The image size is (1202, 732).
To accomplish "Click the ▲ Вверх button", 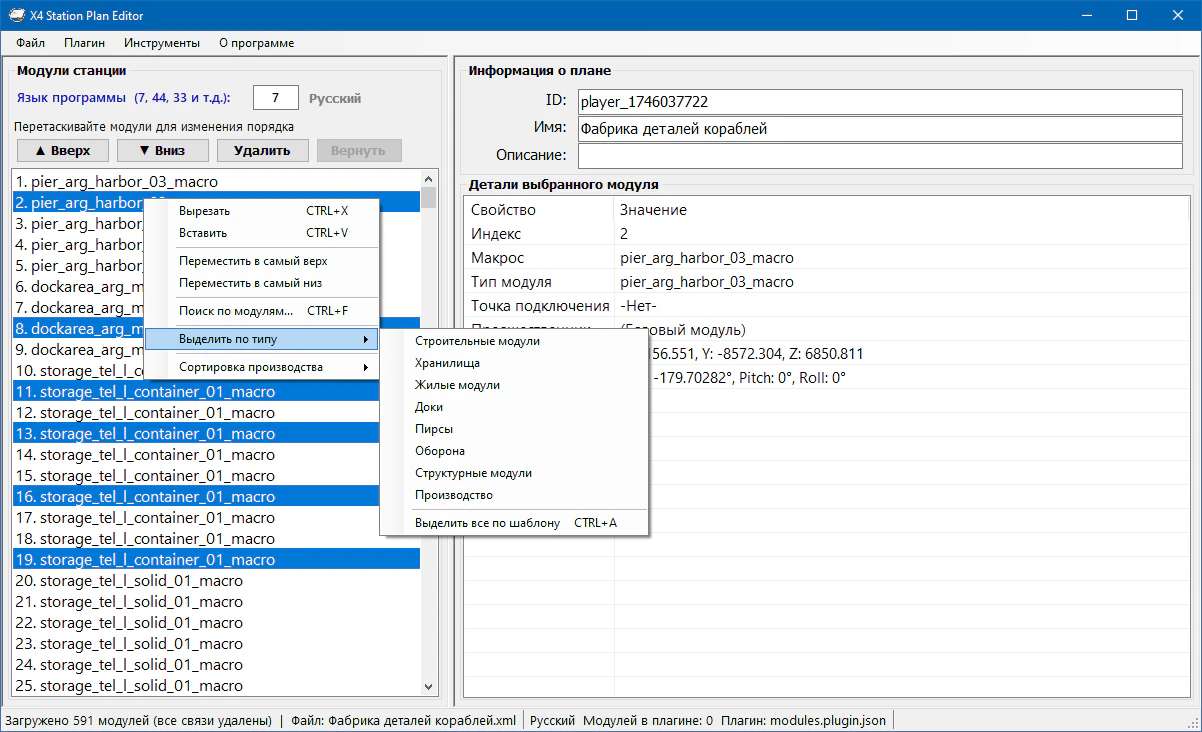I will point(62,150).
